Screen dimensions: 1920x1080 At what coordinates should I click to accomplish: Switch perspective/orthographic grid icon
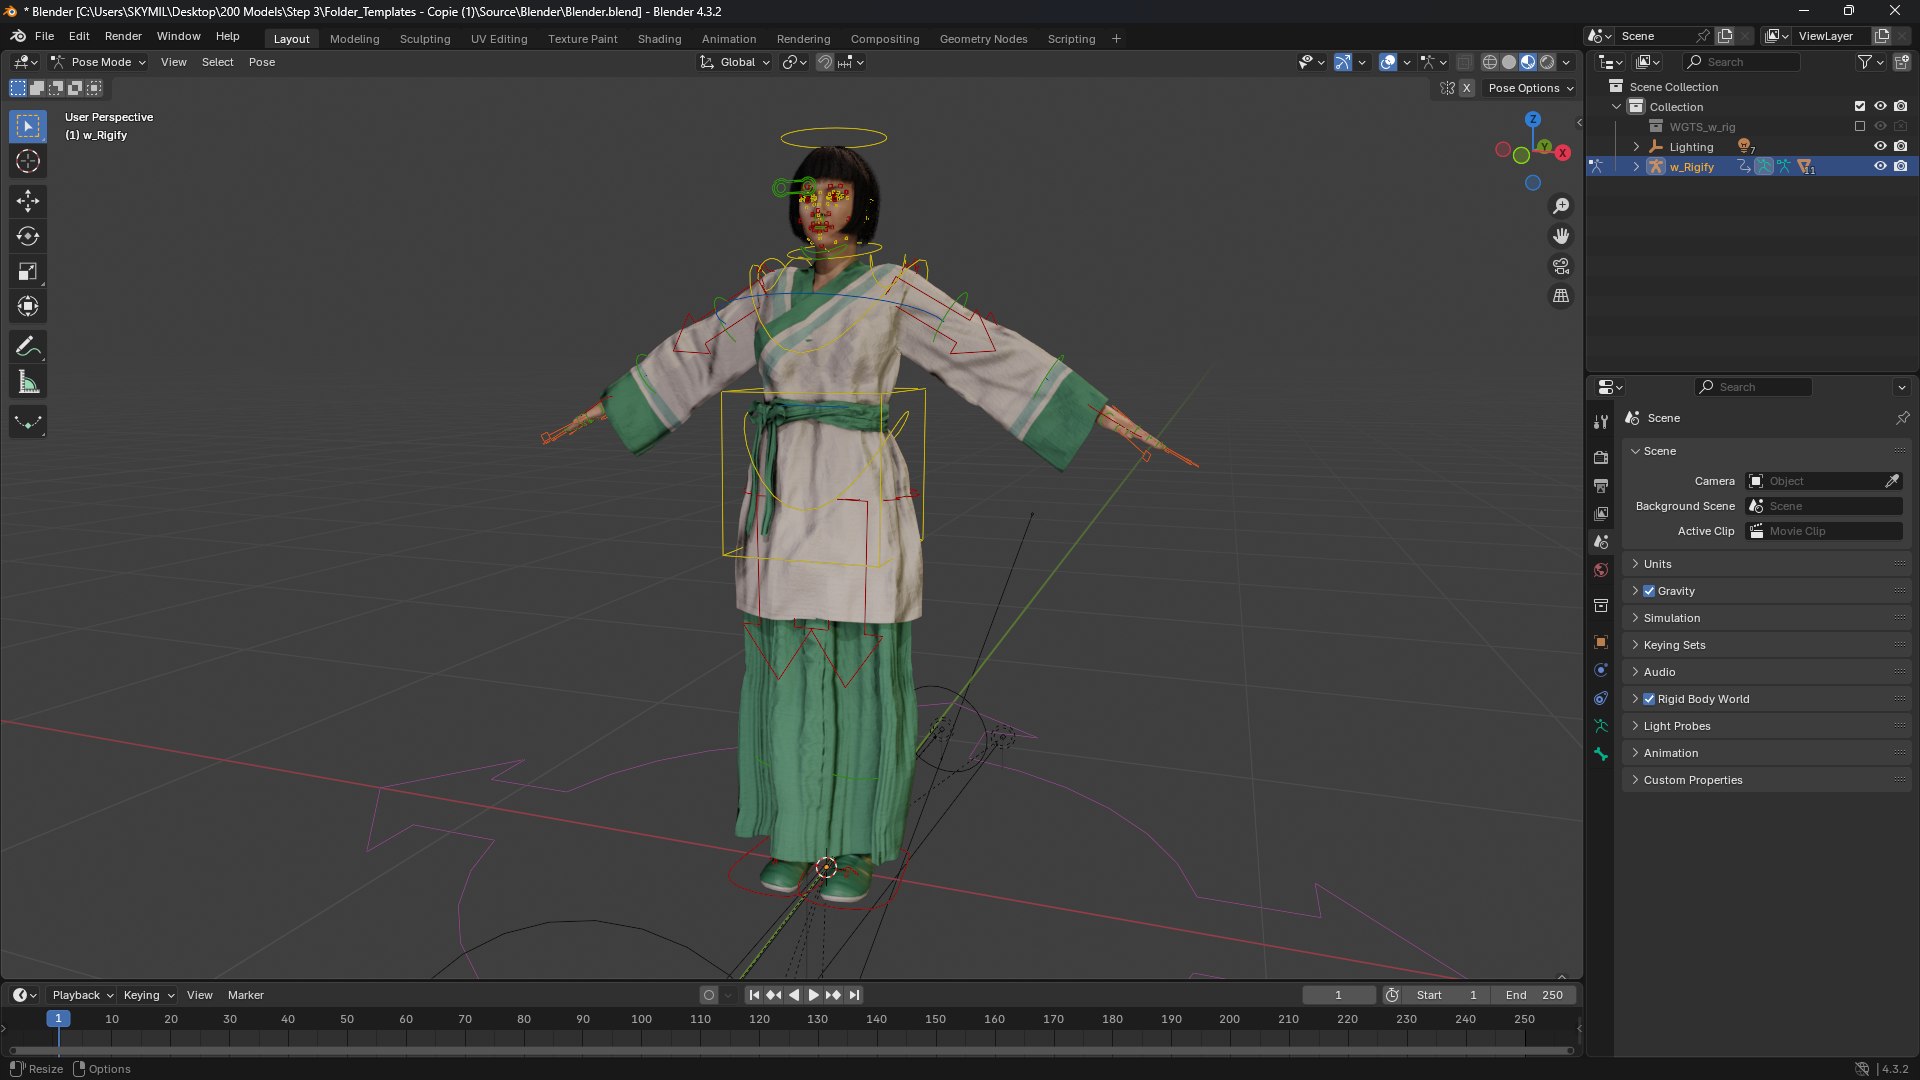point(1560,296)
